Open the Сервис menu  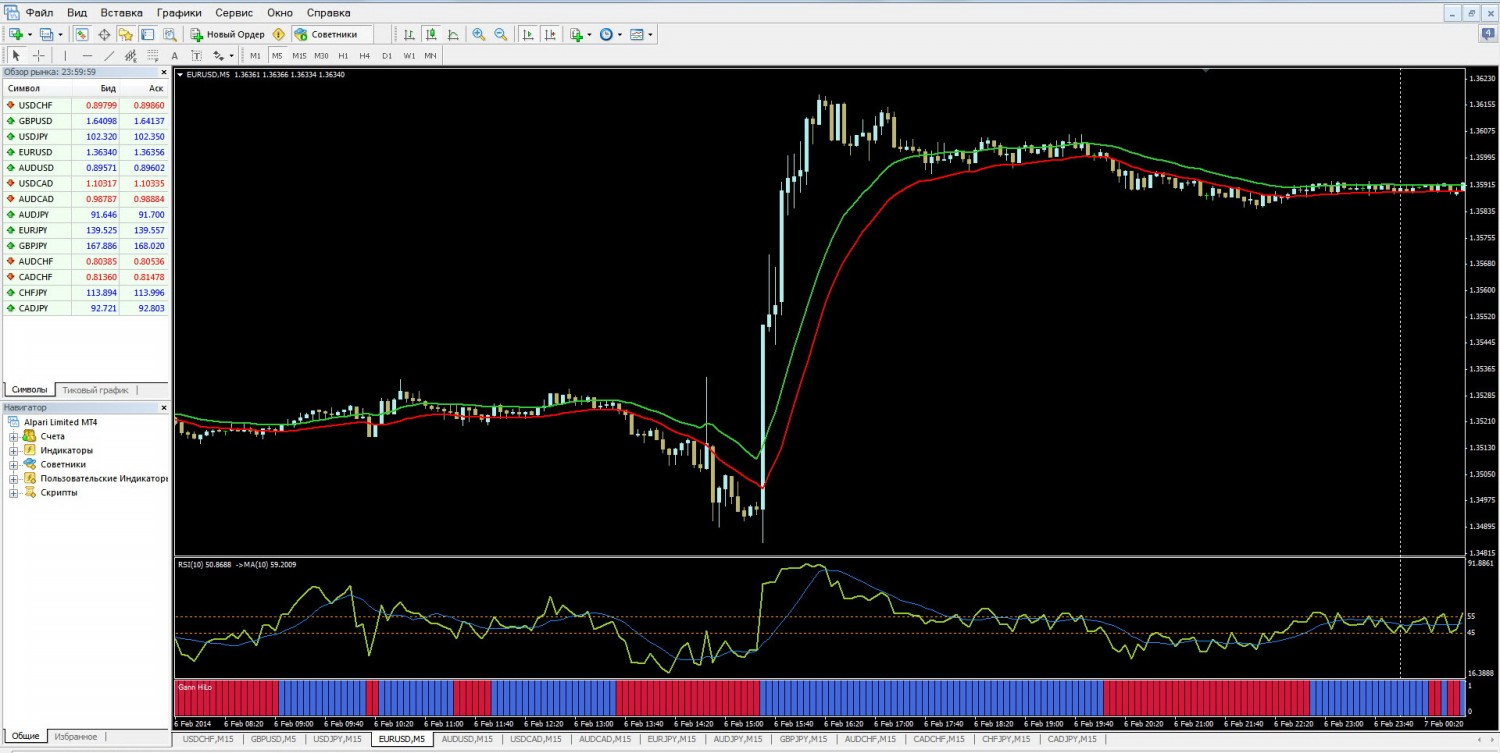(234, 13)
